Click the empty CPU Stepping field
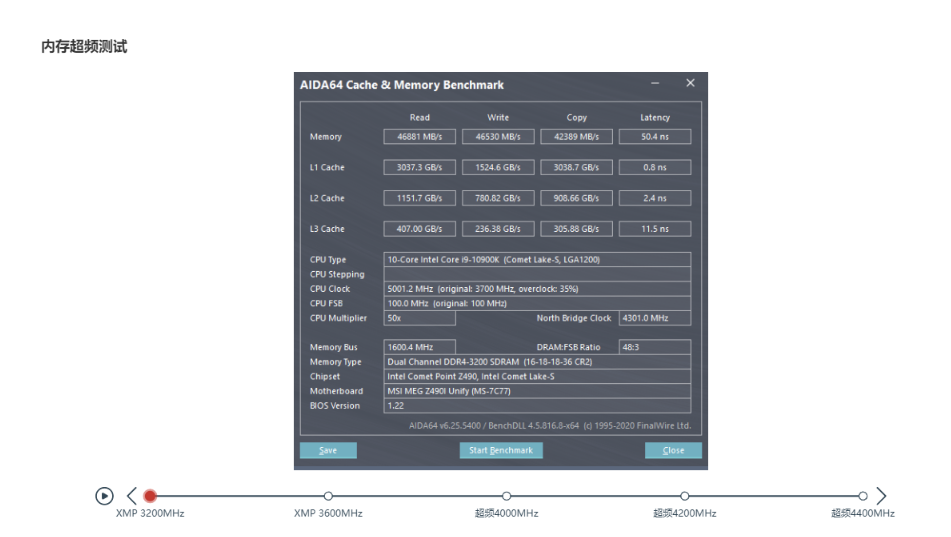Screen dimensions: 951x537 coord(537,274)
